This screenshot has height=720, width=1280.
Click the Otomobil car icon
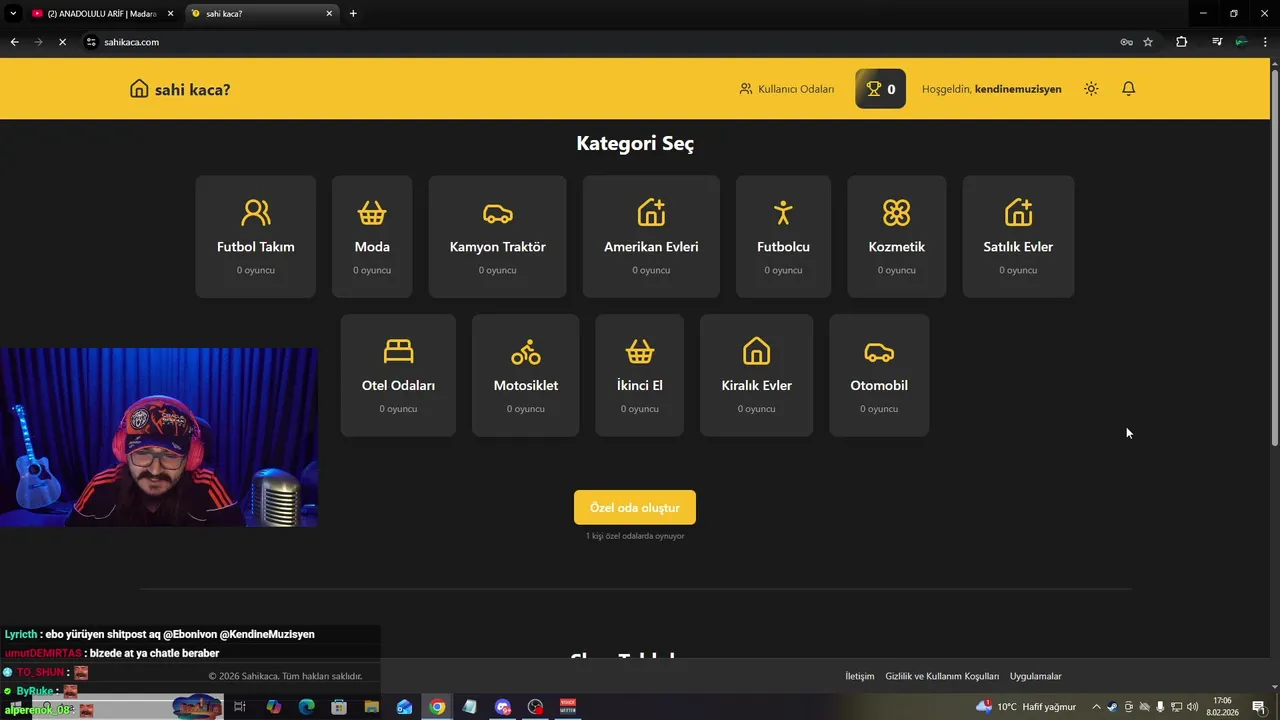coord(879,351)
